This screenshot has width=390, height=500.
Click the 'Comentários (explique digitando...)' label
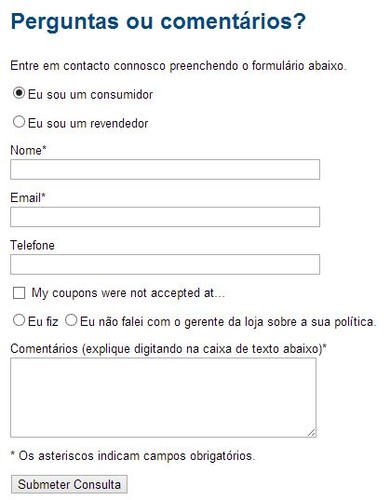168,349
